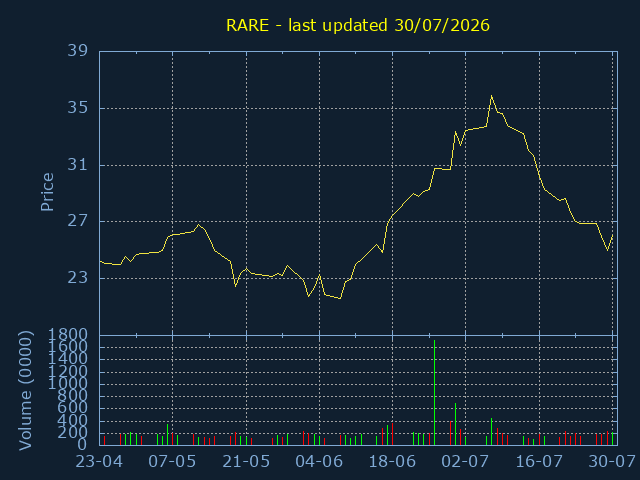This screenshot has width=640, height=480.
Task: Select the 23 price axis label
Action: [x=77, y=278]
